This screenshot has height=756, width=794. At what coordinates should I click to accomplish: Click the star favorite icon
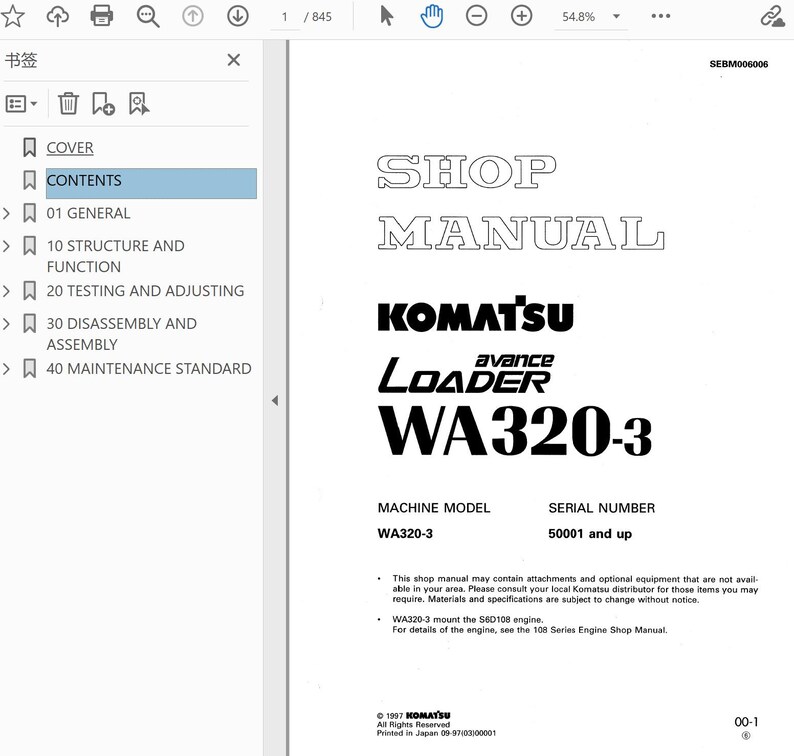pos(13,16)
